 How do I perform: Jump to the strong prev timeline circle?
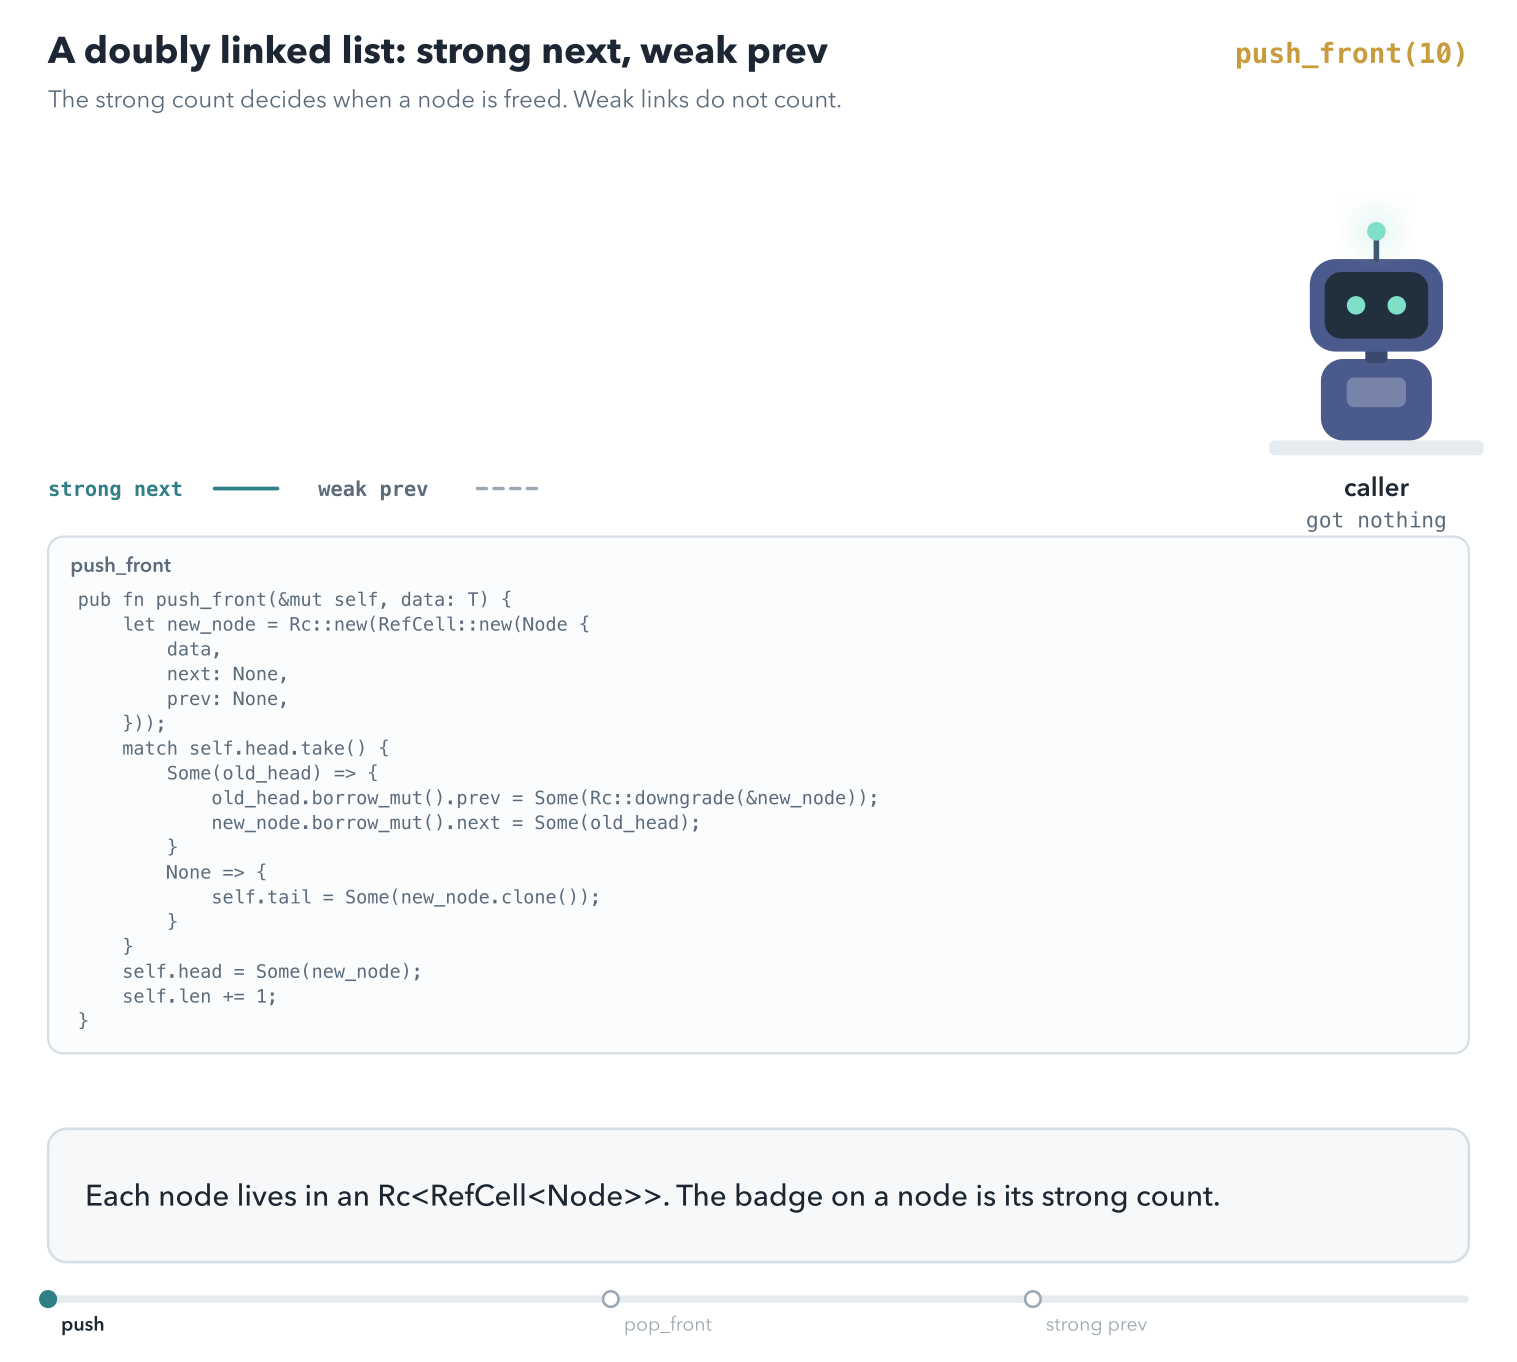1033,1299
